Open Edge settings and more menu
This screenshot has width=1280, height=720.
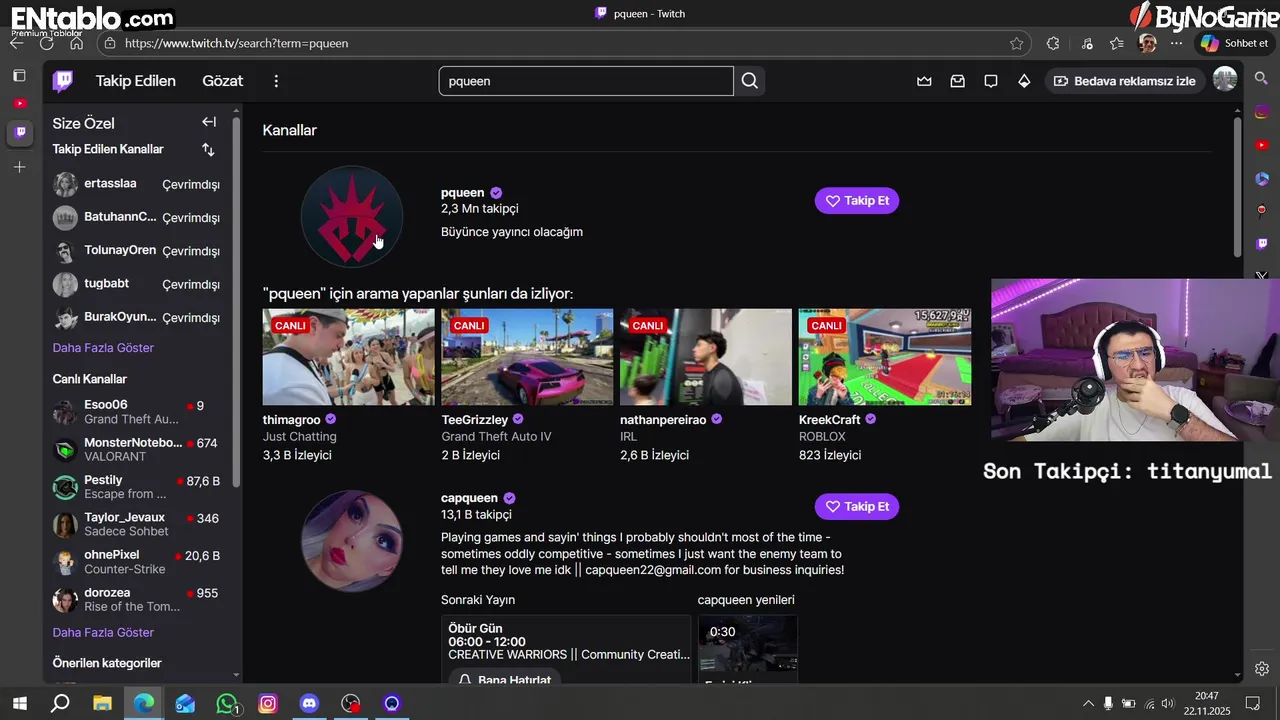tap(1176, 43)
